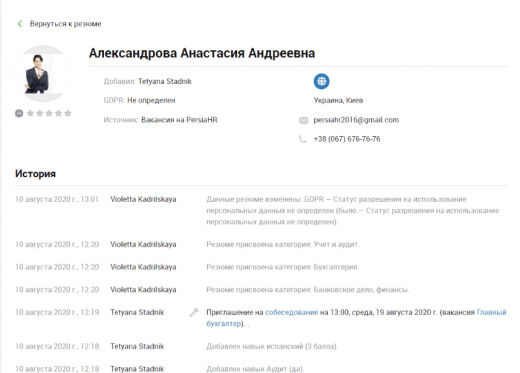Viewport: 520px width, 373px height.
Task: Click the name Александрова Анастасия Андреевна
Action: (202, 53)
